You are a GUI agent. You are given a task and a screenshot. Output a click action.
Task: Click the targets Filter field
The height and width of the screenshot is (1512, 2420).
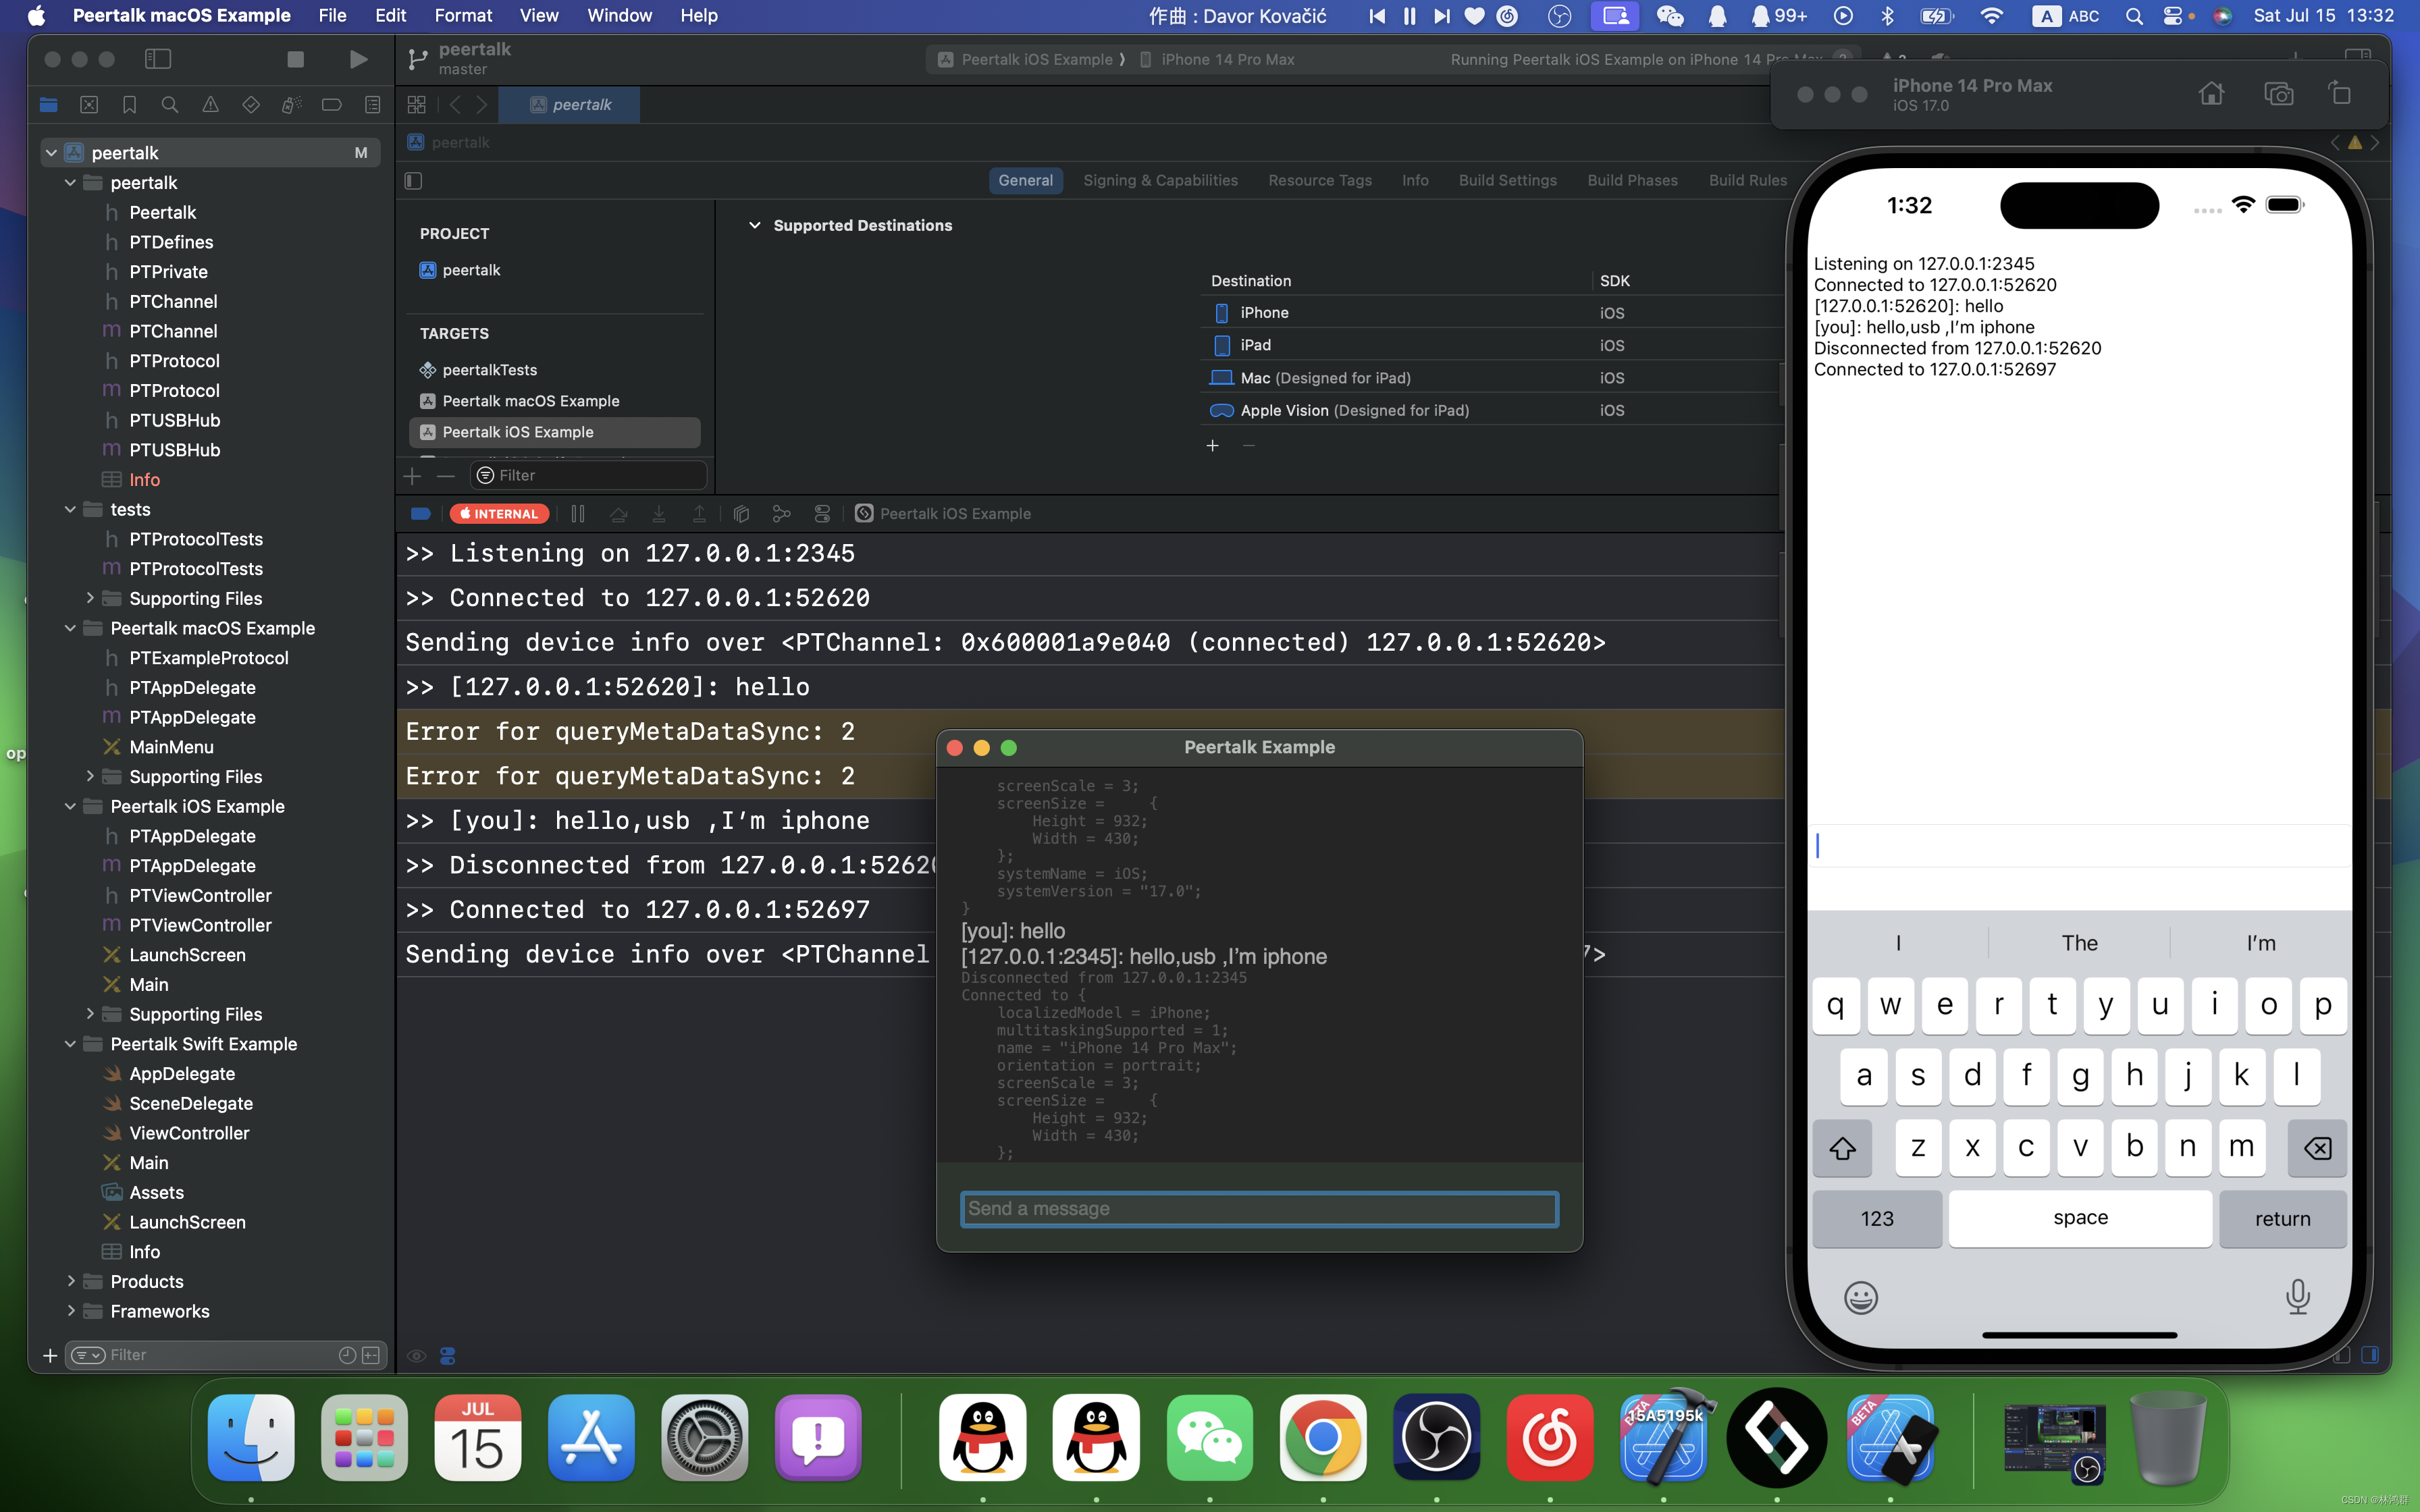click(589, 475)
